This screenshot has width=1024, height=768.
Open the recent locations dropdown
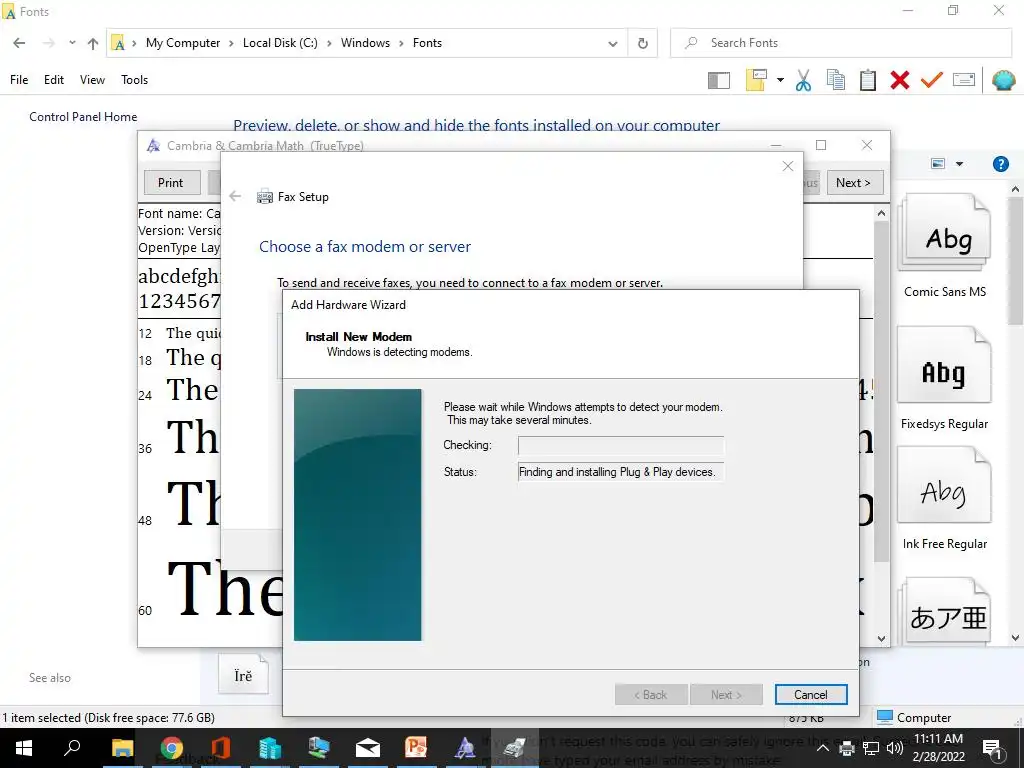(72, 43)
